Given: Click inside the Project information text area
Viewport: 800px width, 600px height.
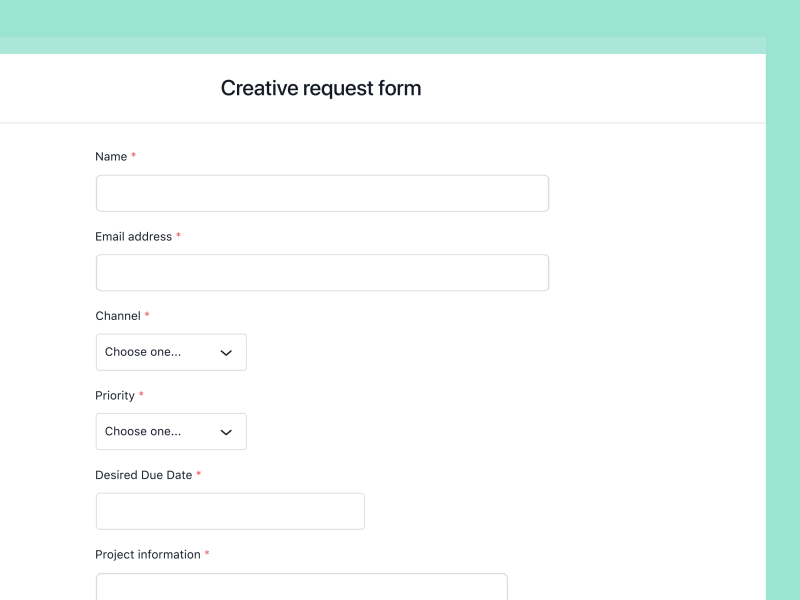Looking at the screenshot, I should click(300, 588).
